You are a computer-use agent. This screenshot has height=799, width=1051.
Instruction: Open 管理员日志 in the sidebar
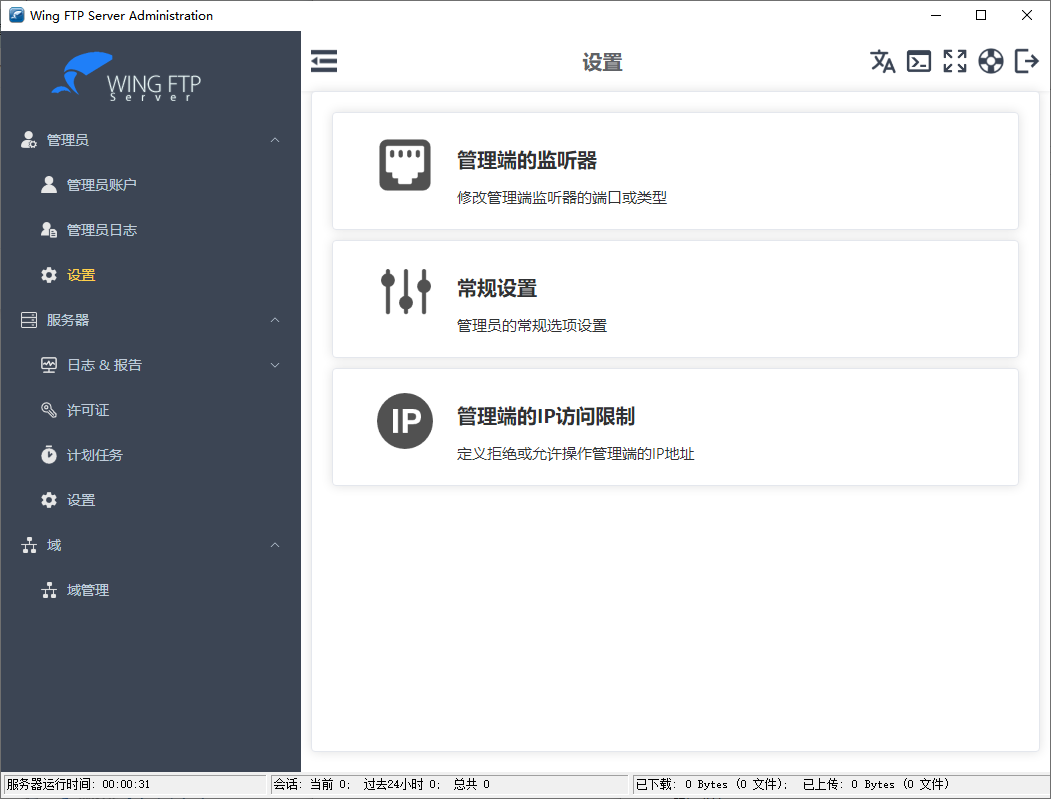[95, 229]
